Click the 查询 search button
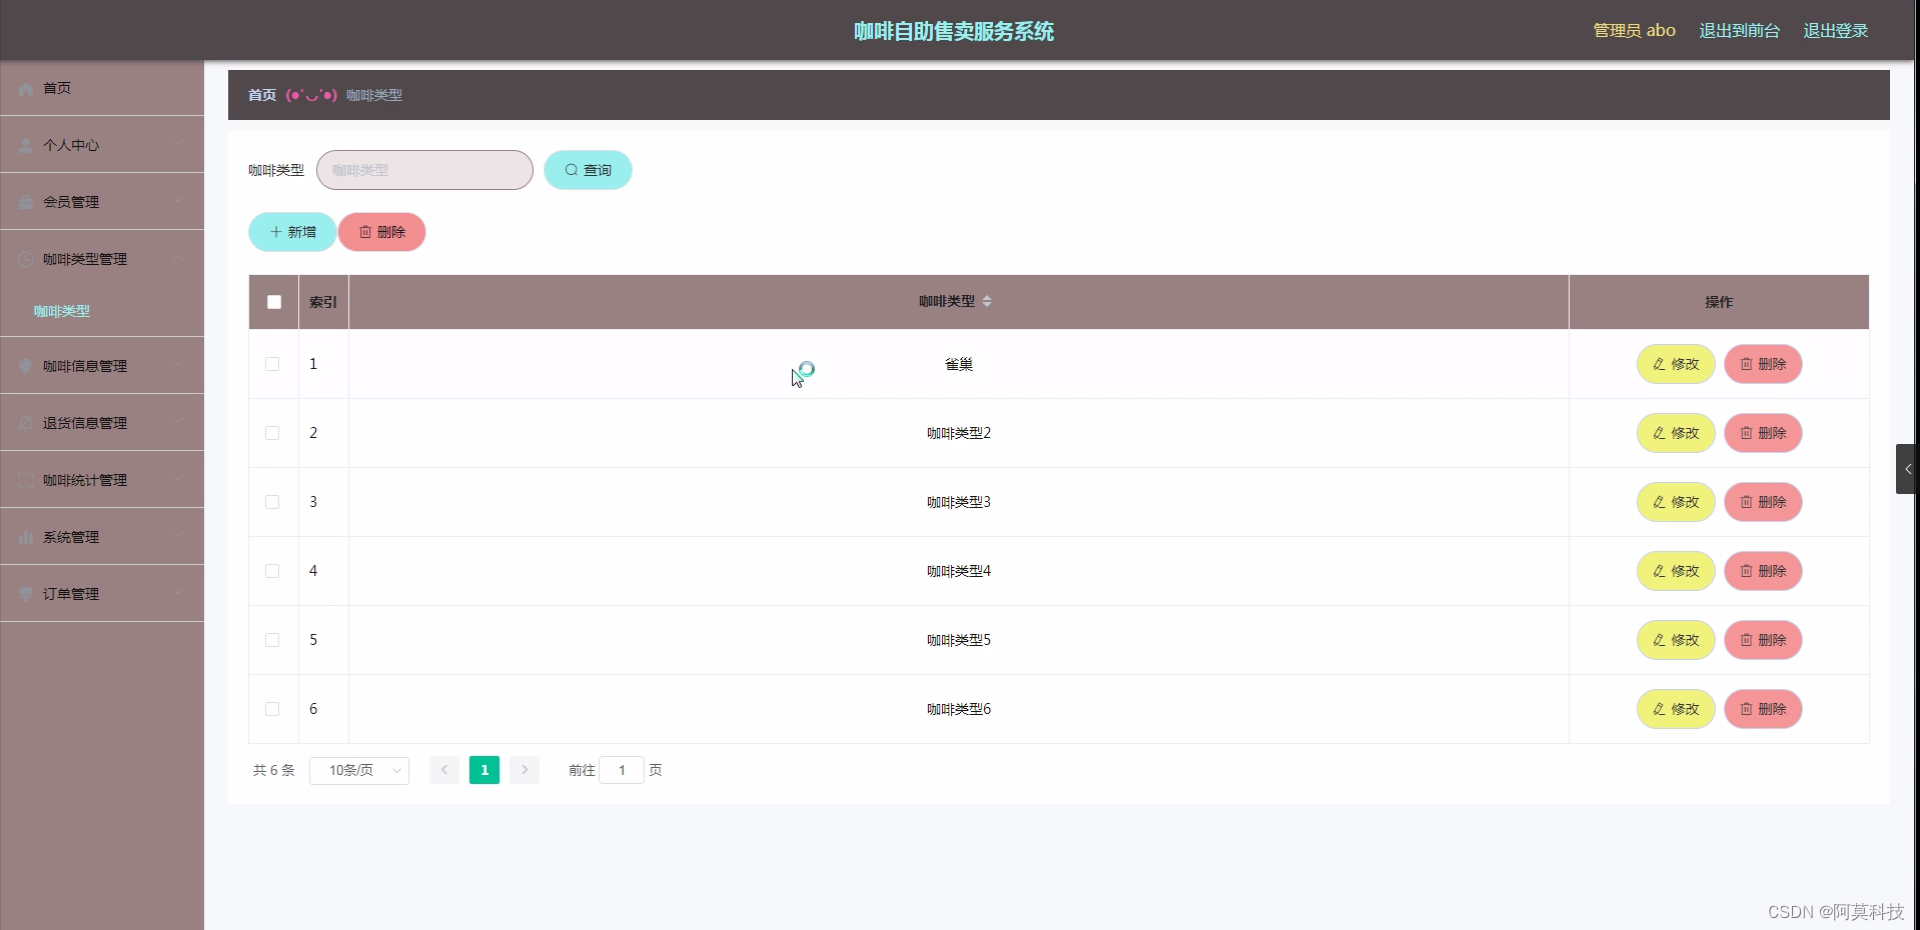 pyautogui.click(x=587, y=170)
